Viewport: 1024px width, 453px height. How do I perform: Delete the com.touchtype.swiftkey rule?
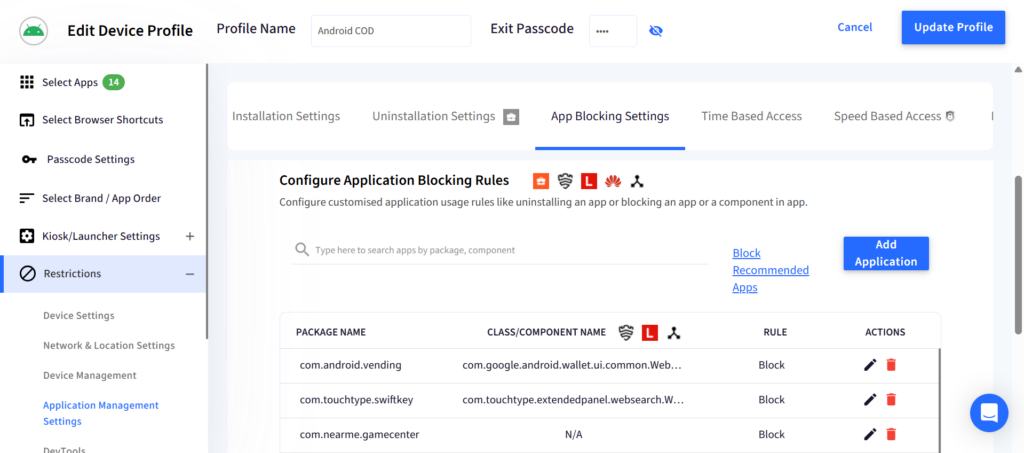click(891, 399)
